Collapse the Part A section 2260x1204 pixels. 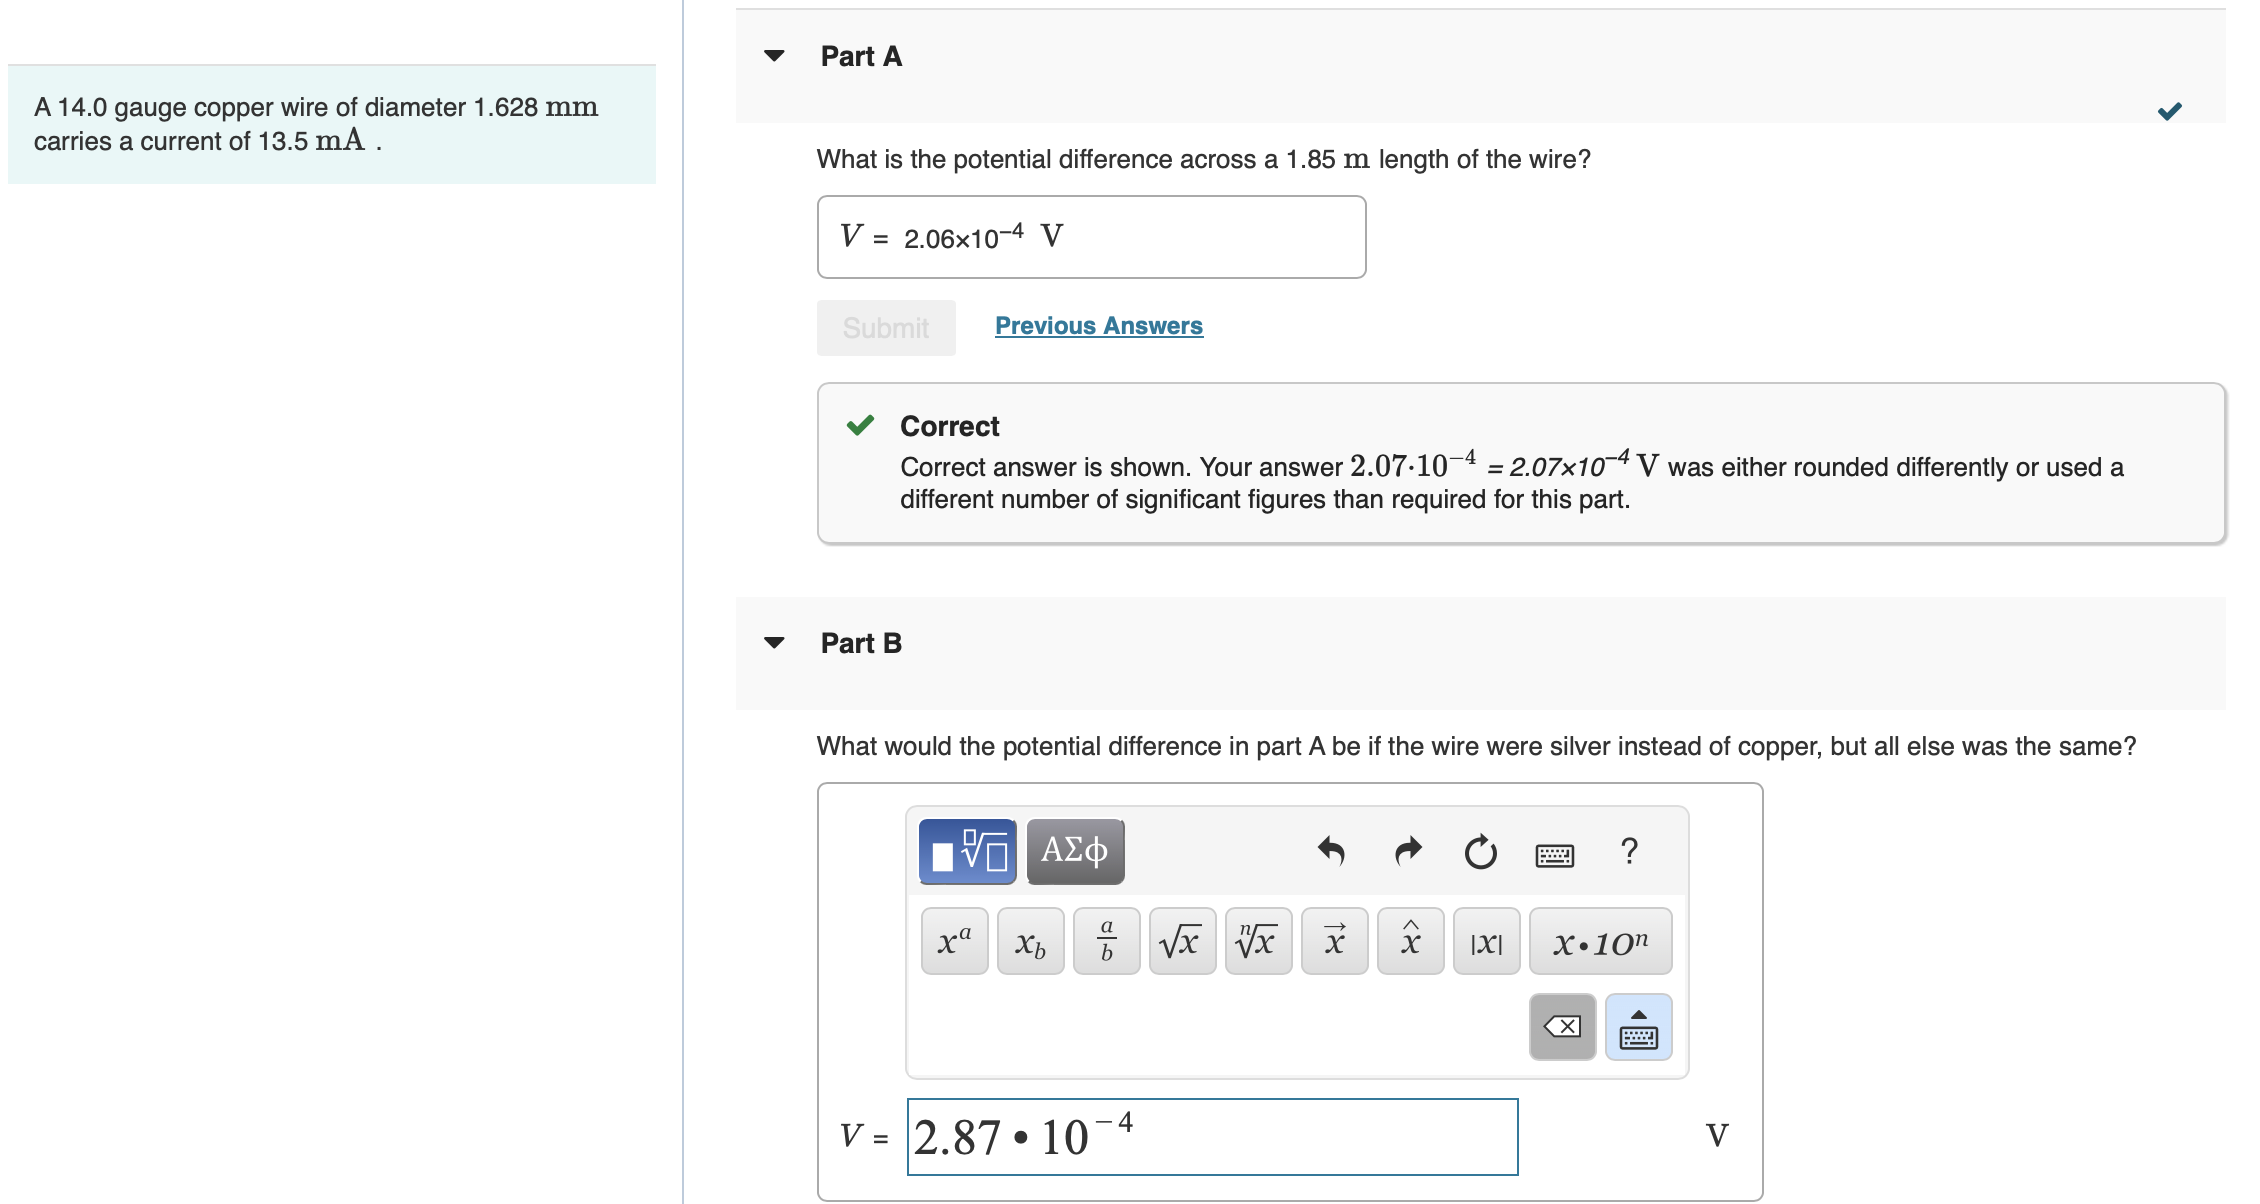[774, 56]
